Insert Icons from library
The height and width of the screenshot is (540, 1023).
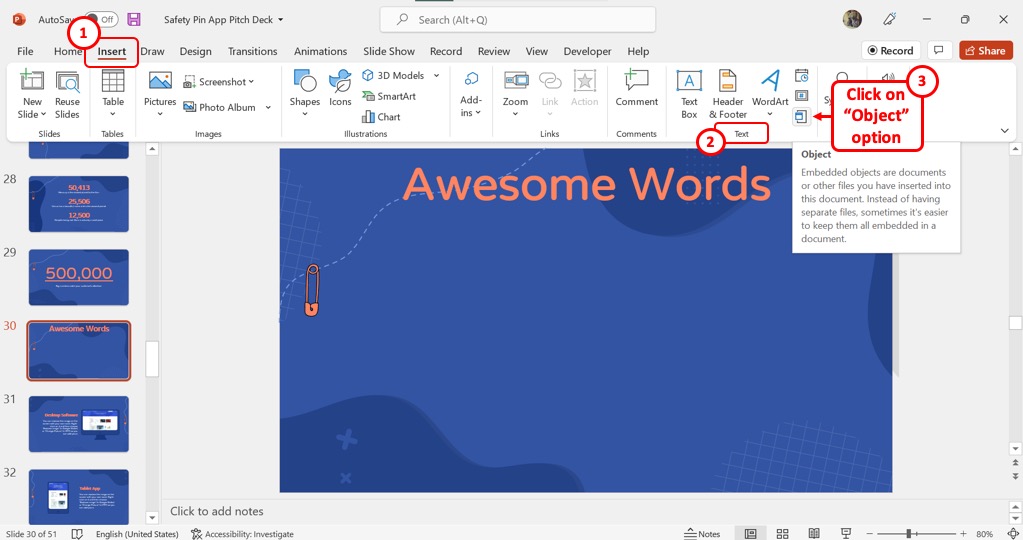click(340, 88)
